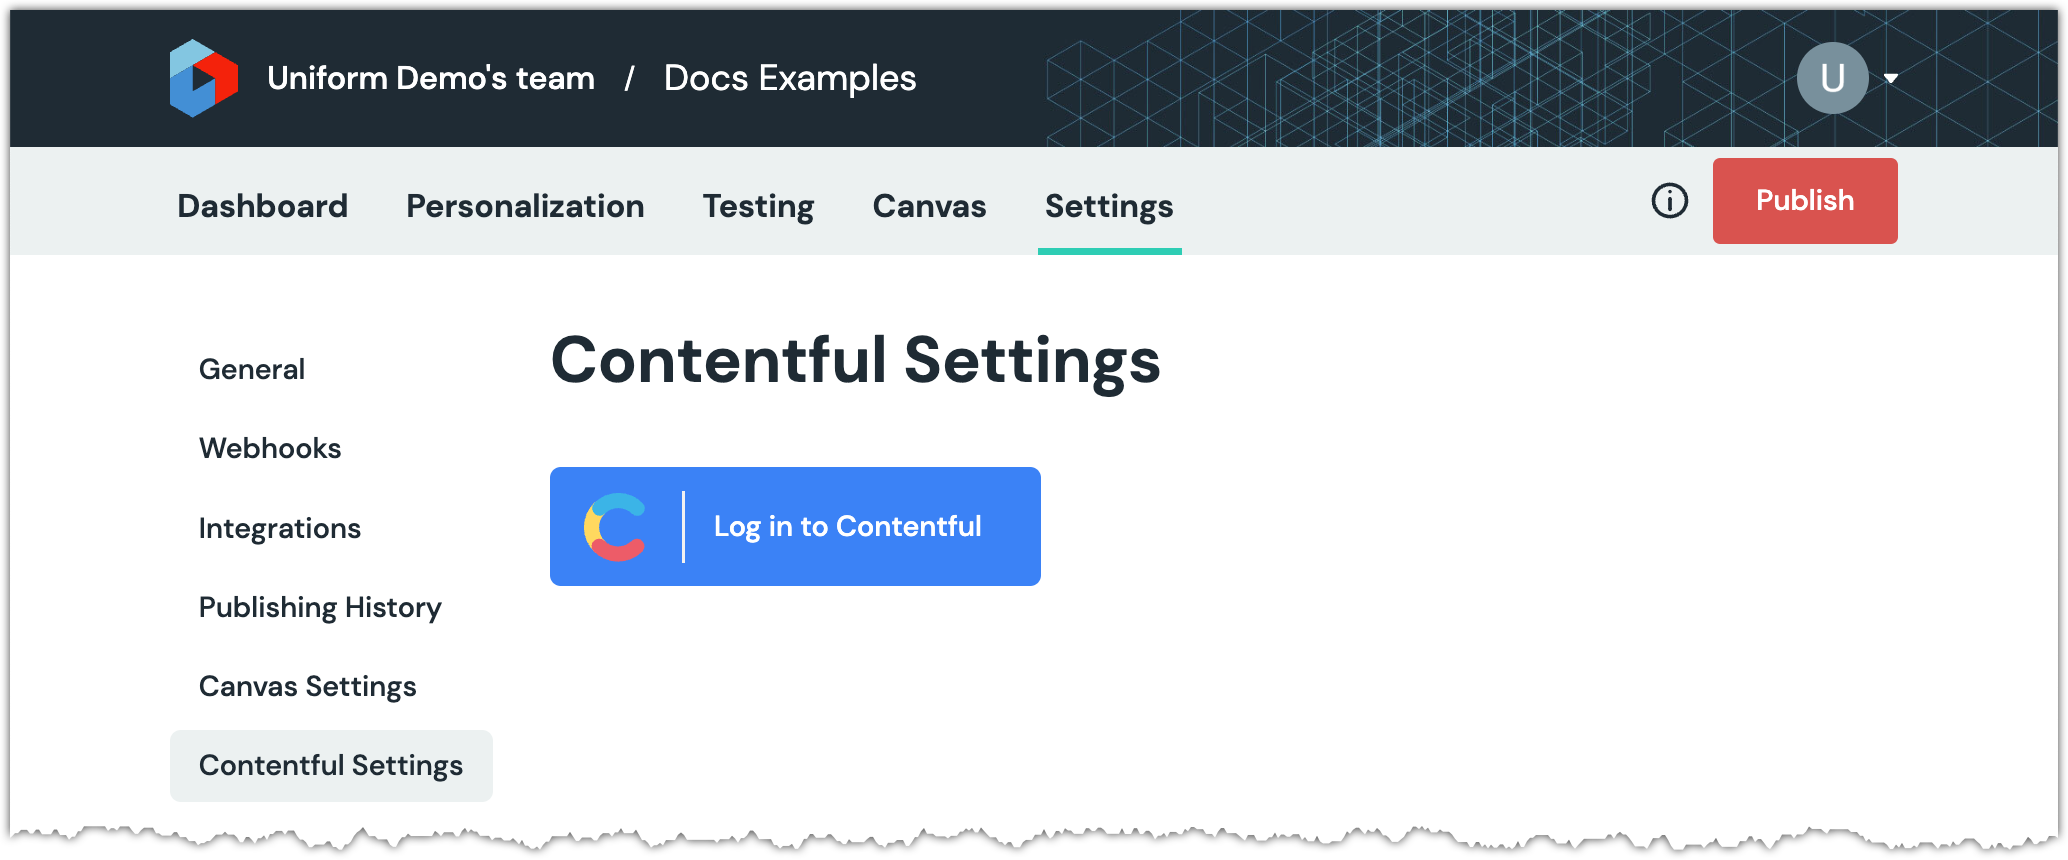Image resolution: width=2068 pixels, height=860 pixels.
Task: Open General settings in the sidebar
Action: 252,369
